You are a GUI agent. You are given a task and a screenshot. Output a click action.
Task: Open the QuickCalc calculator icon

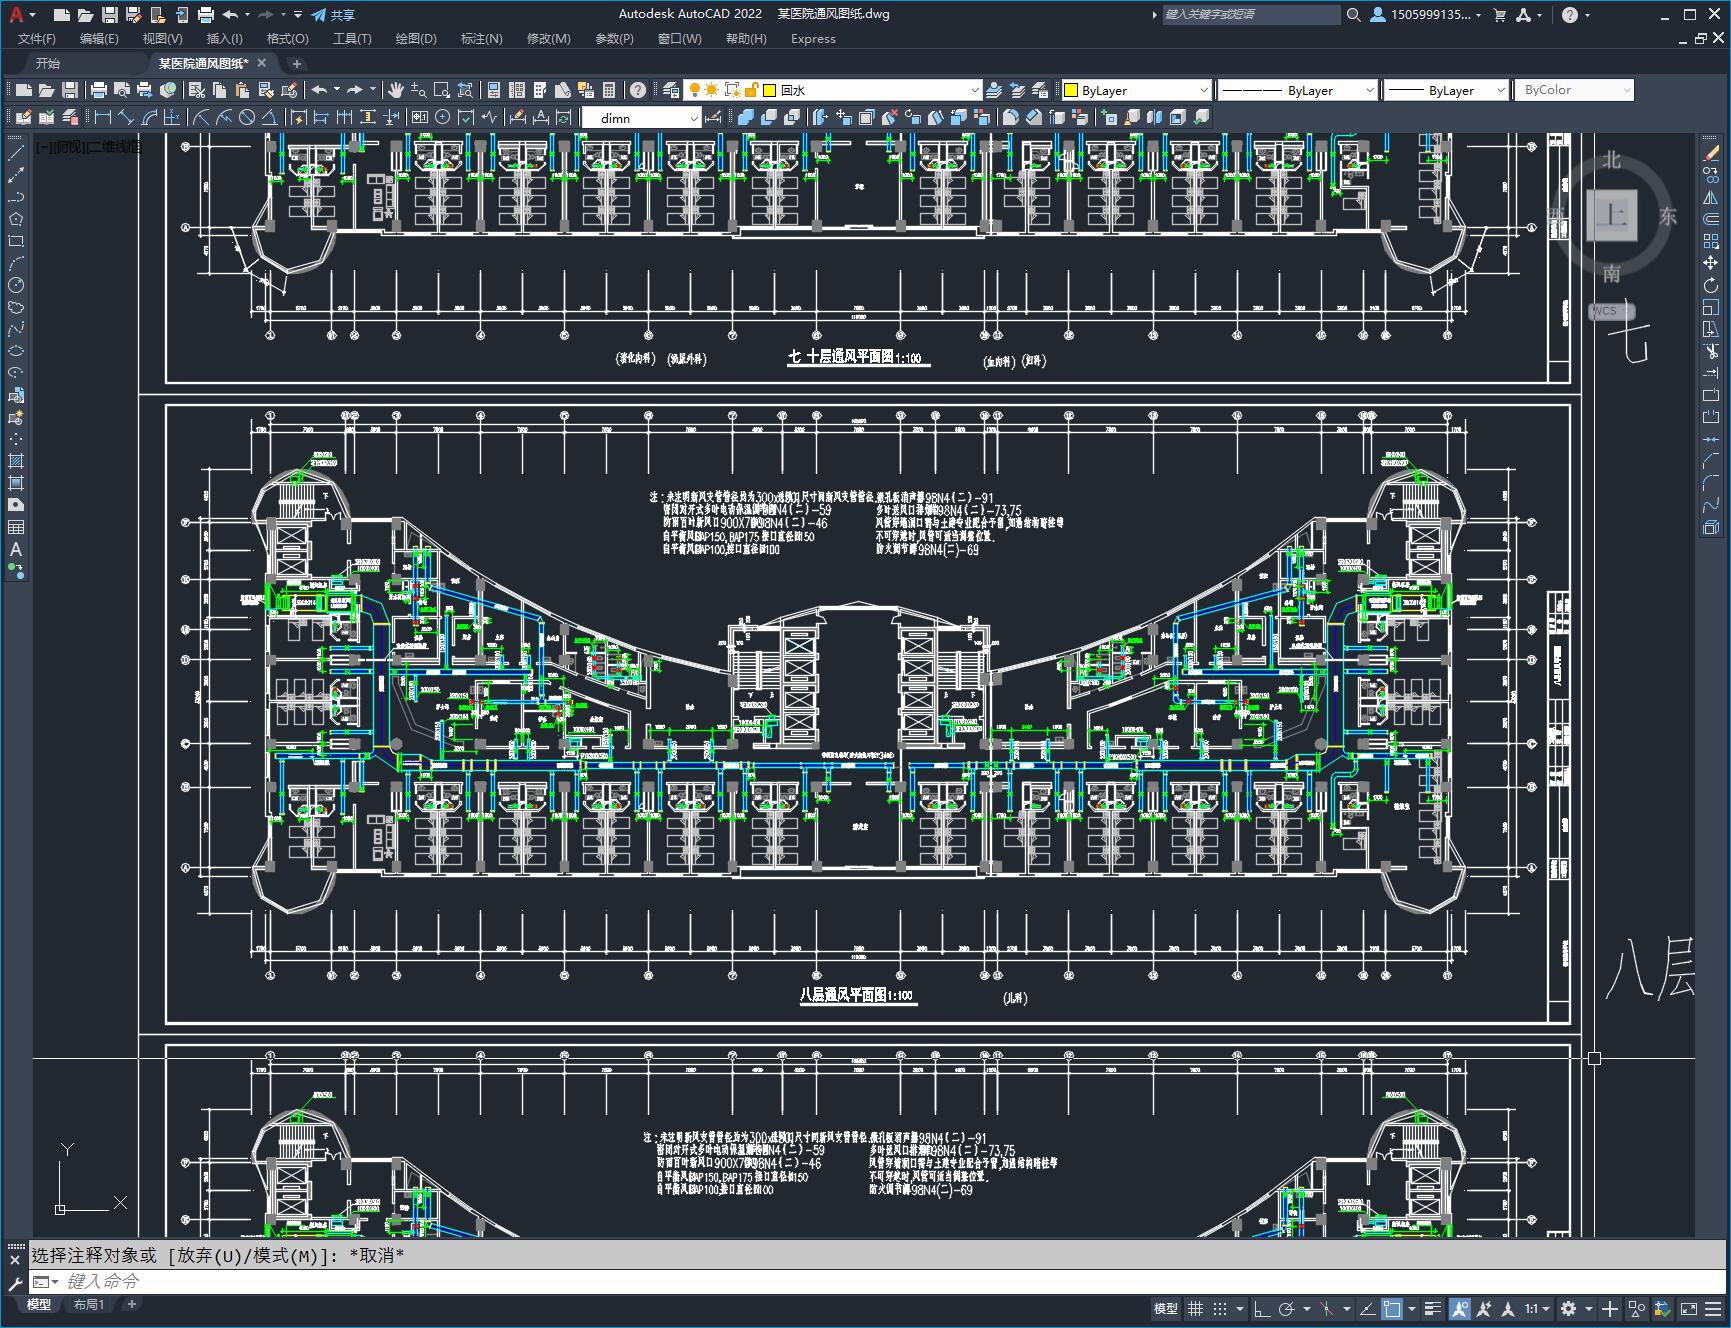[x=608, y=90]
